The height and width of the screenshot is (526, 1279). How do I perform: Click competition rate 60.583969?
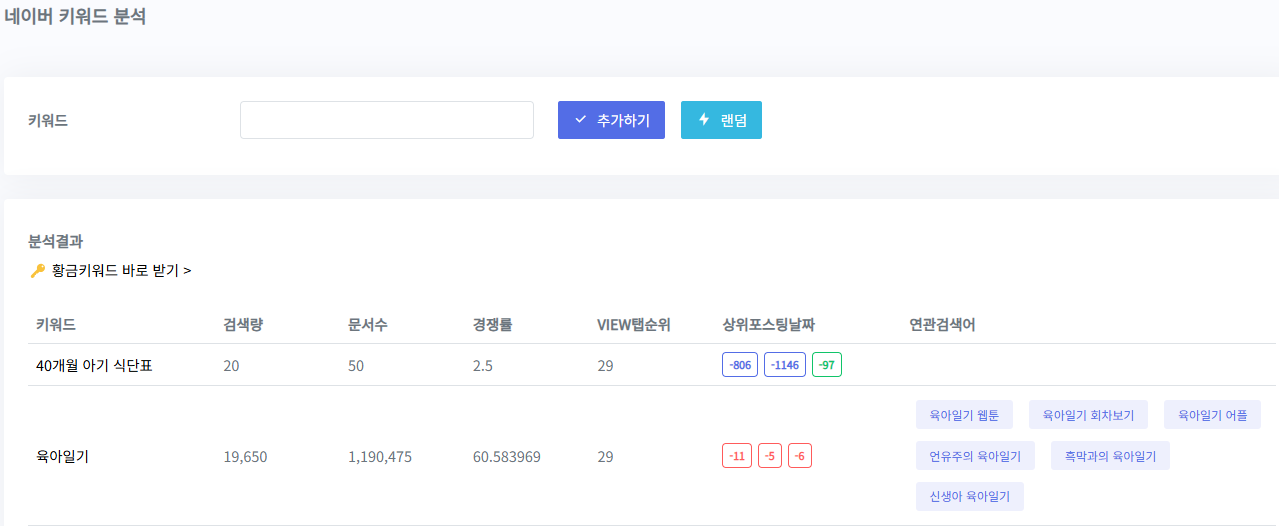(x=507, y=457)
